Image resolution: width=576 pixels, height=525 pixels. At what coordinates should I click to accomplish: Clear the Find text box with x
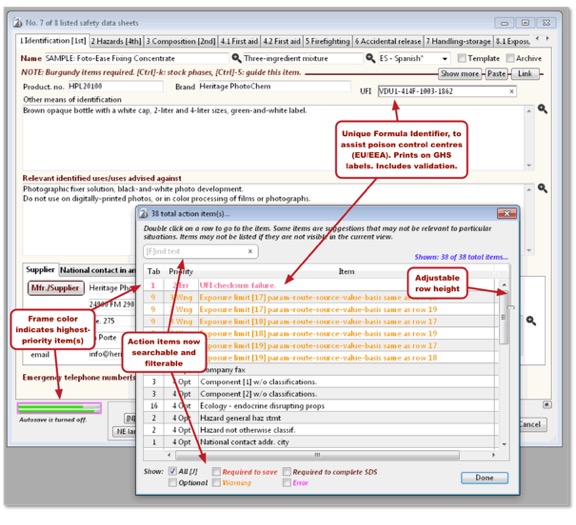[250, 251]
